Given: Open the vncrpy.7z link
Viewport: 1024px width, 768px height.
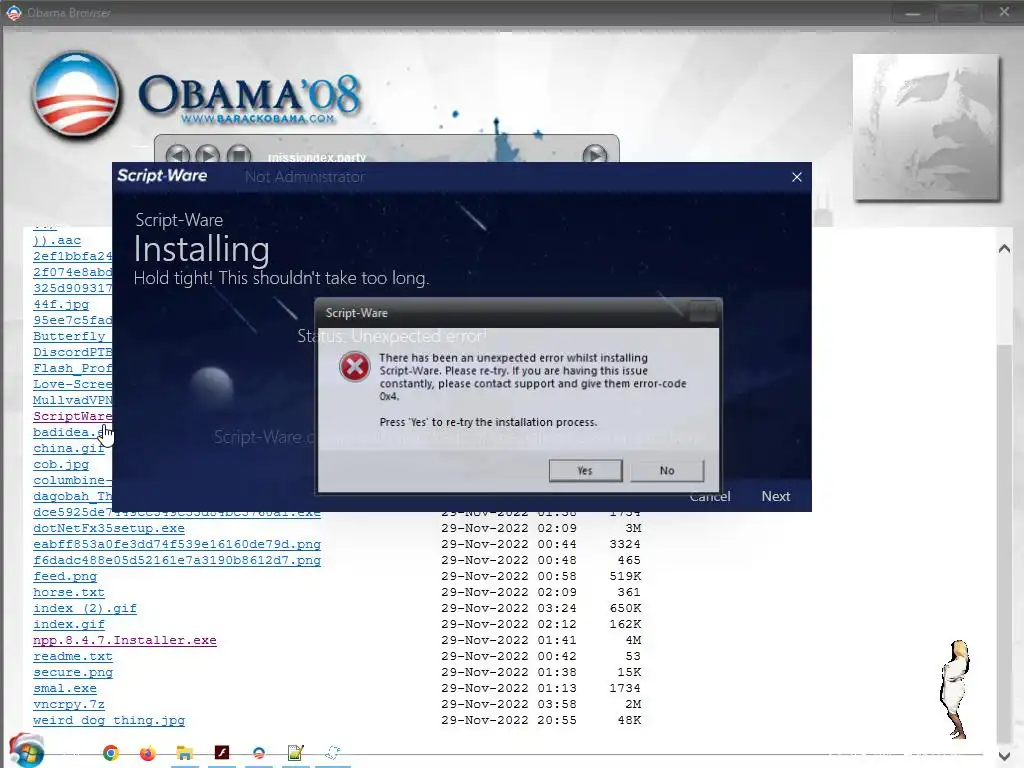Looking at the screenshot, I should [x=69, y=704].
